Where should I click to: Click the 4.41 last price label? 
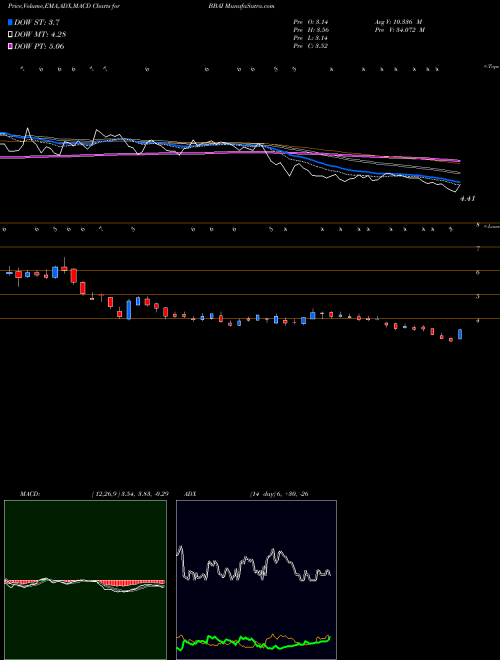(468, 199)
